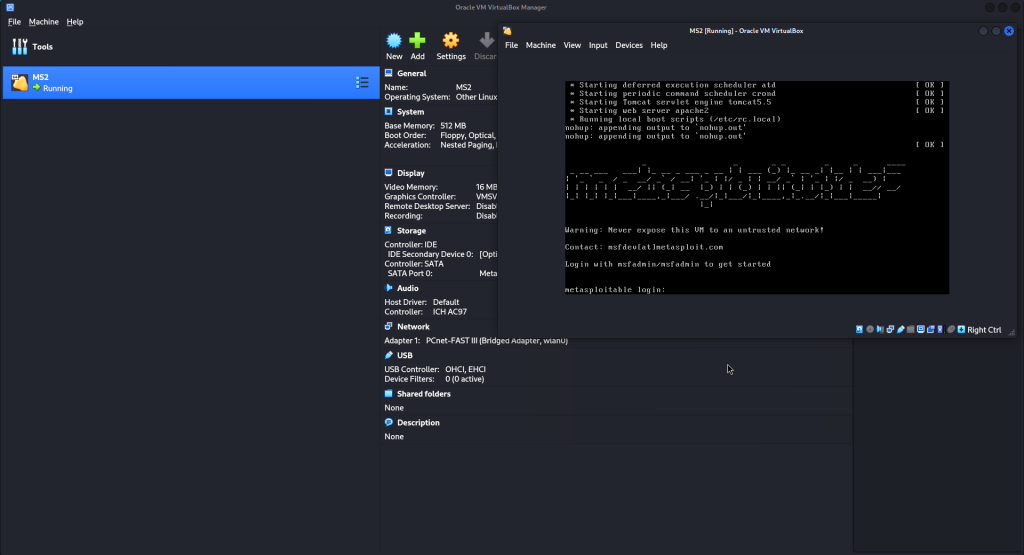Click the New virtual machine icon
1024x555 pixels.
394,41
